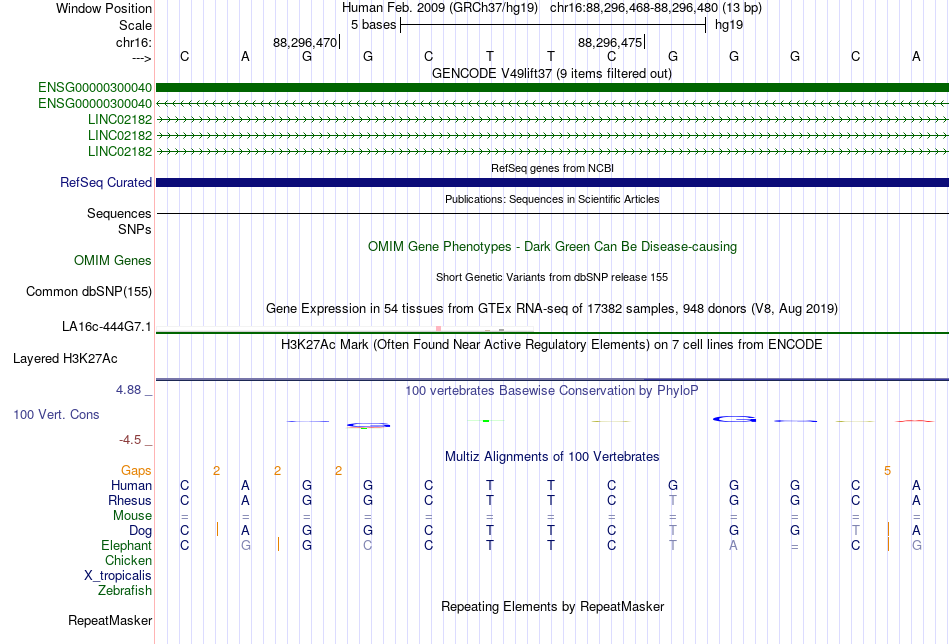This screenshot has height=644, width=950.
Task: Select the X_tropicalis species label
Action: (x=118, y=576)
